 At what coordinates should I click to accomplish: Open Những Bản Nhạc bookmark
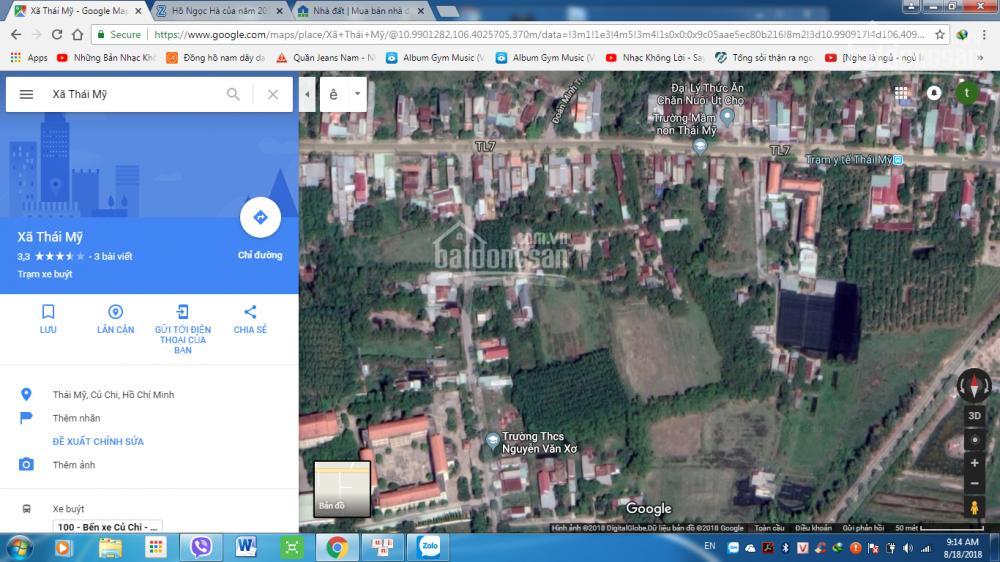pyautogui.click(x=107, y=57)
